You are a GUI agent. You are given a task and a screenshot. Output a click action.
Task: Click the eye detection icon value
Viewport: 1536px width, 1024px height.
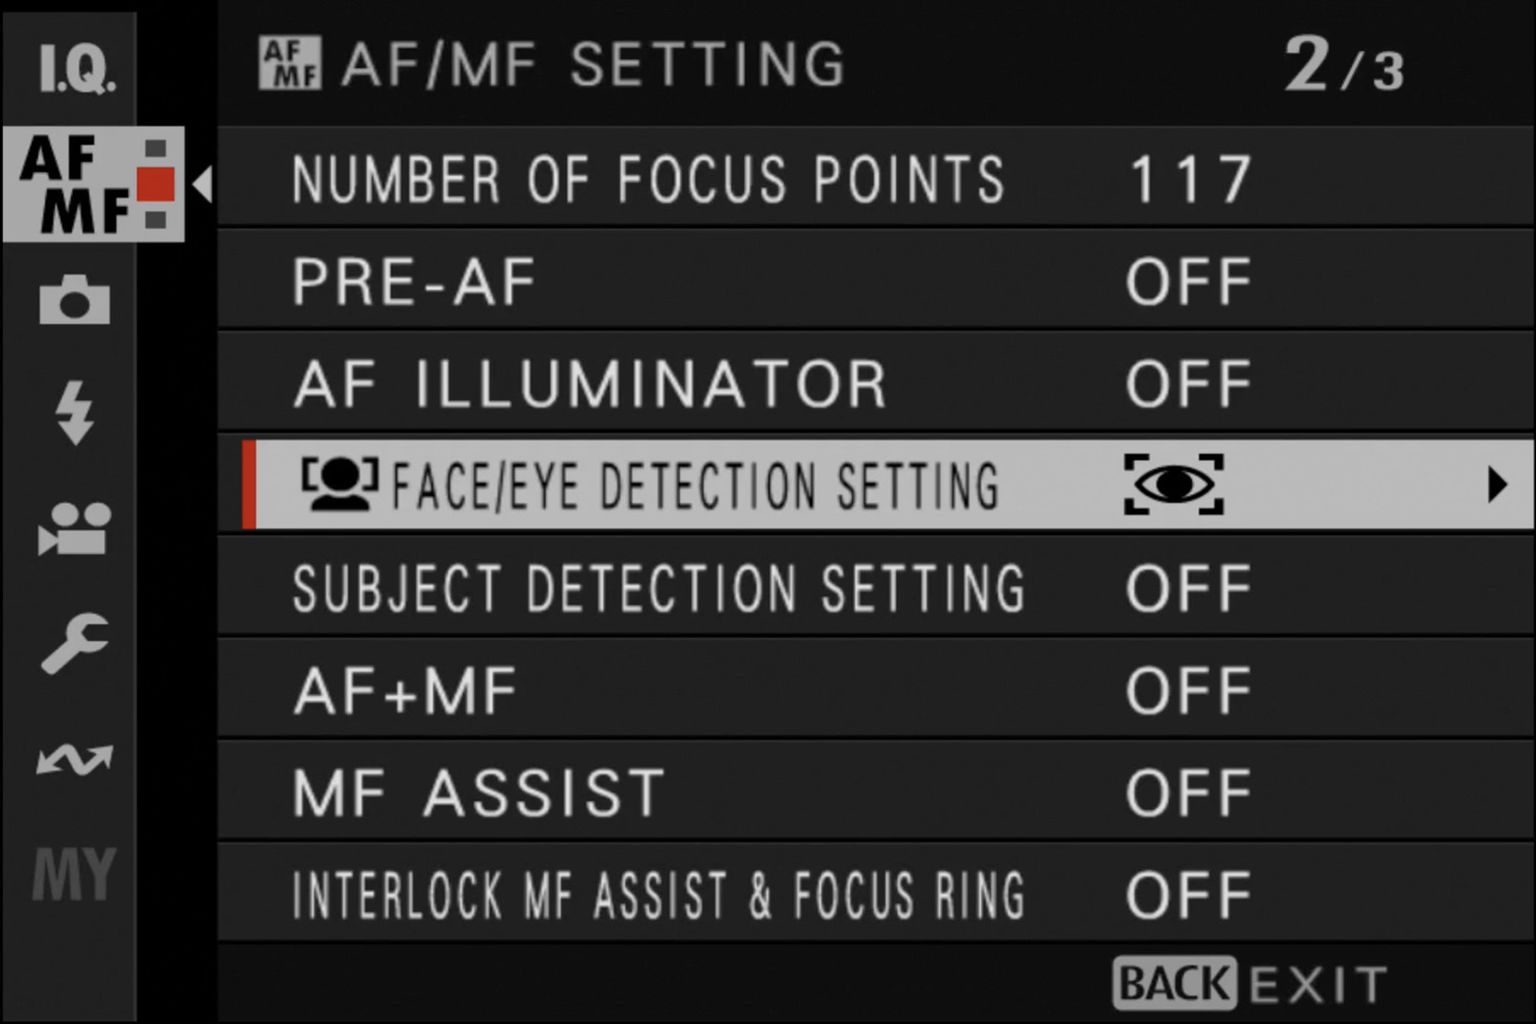click(x=1173, y=485)
